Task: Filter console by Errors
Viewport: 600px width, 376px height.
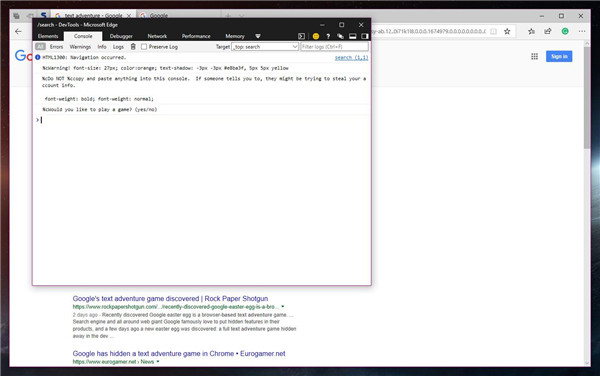Action: click(x=56, y=47)
